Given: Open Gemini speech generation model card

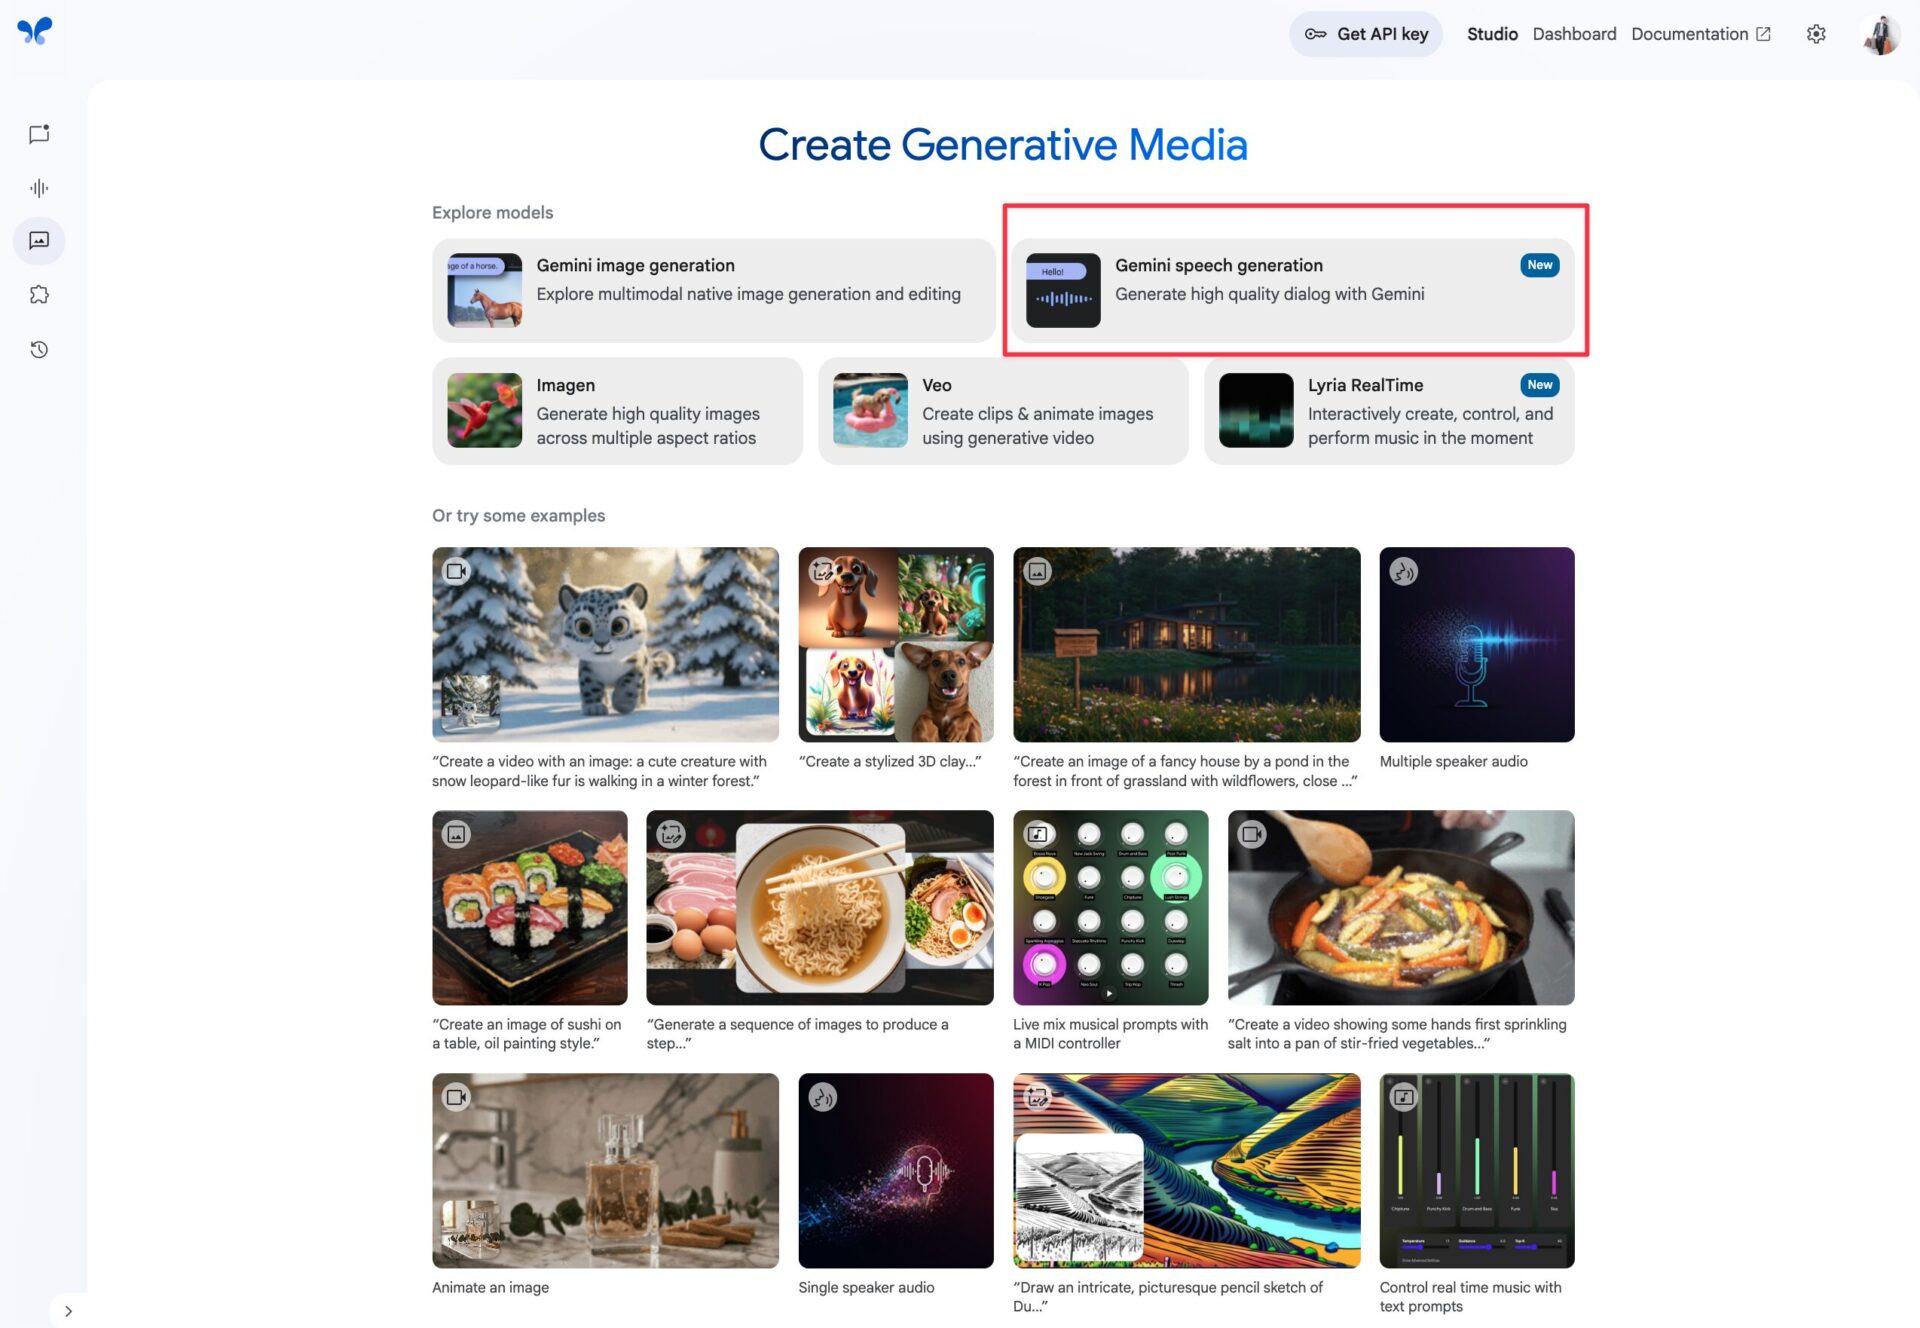Looking at the screenshot, I should point(1293,290).
